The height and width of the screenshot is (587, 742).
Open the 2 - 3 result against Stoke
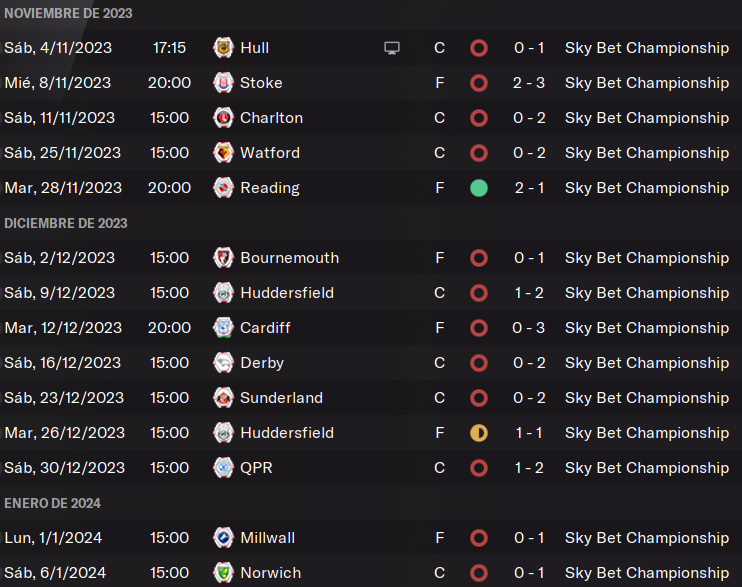tap(529, 83)
